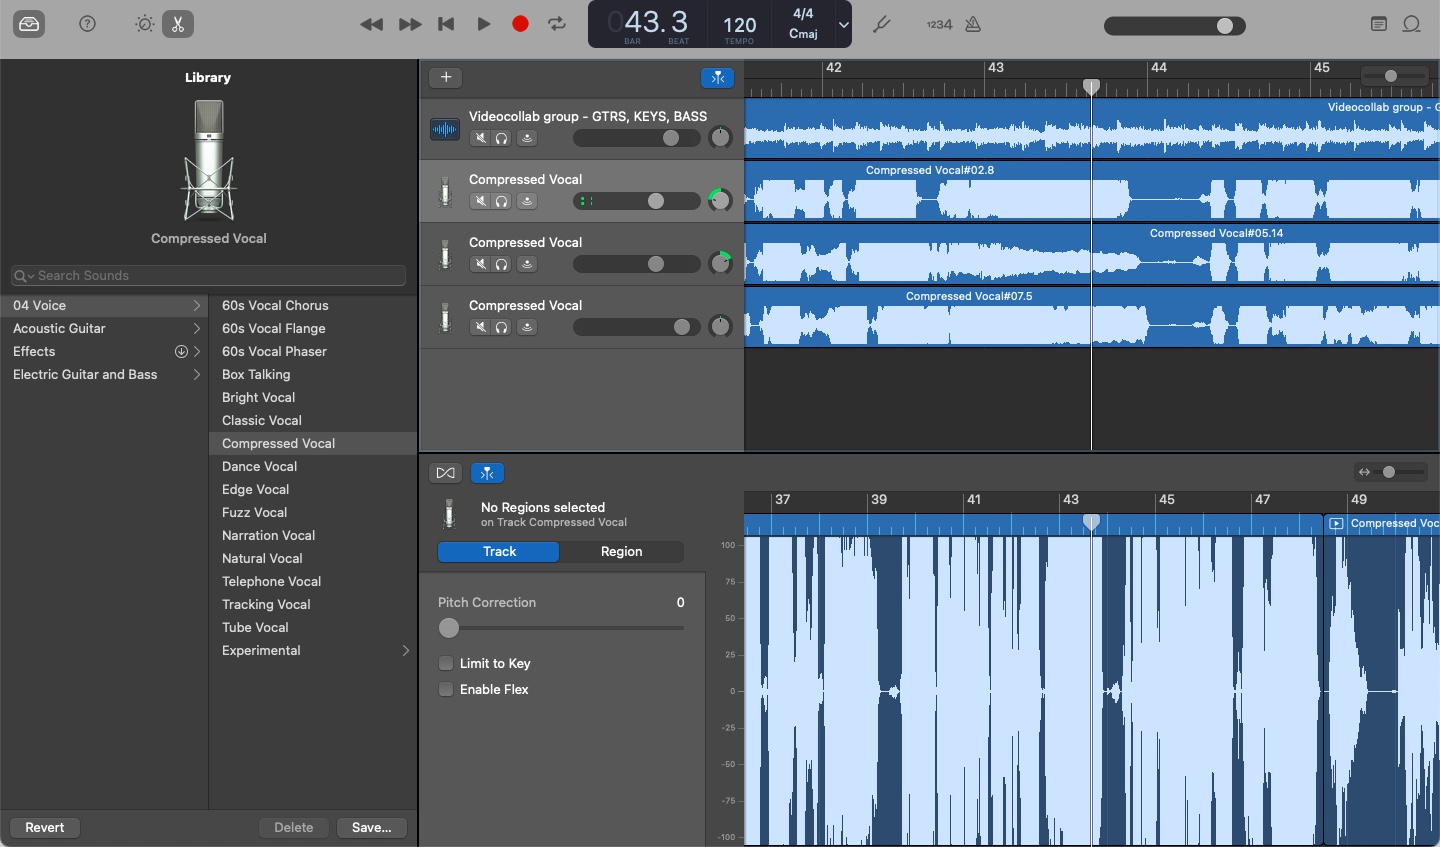This screenshot has height=847, width=1440.
Task: Click the Revert button
Action: (x=45, y=827)
